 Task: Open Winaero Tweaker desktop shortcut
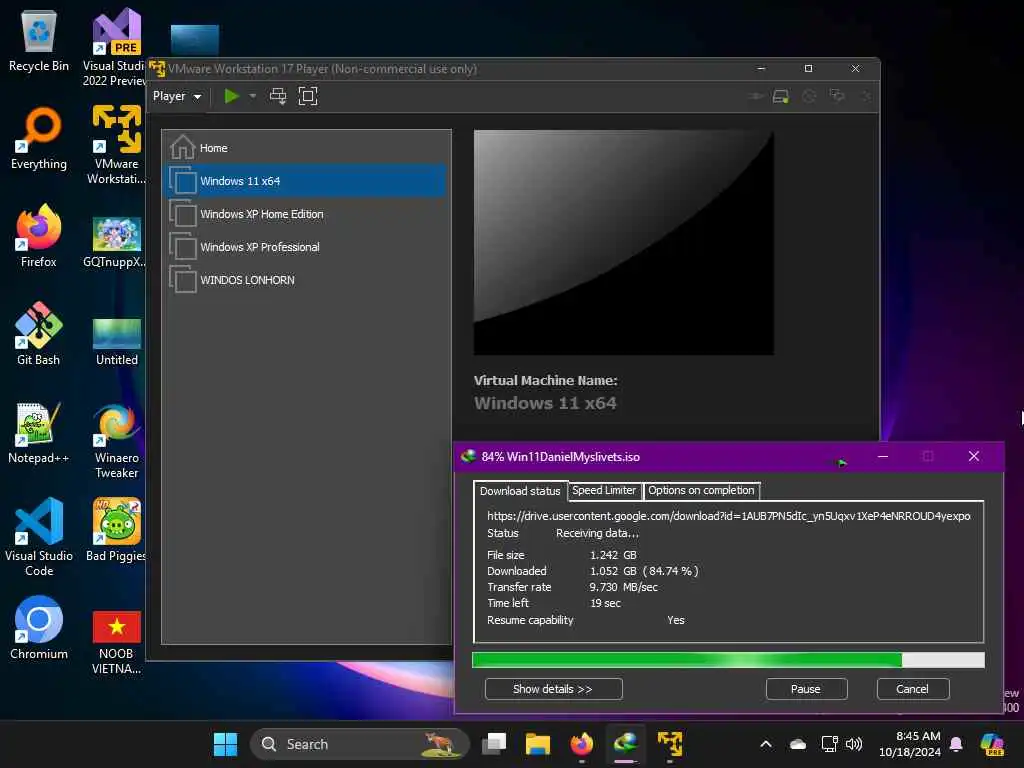tap(116, 441)
